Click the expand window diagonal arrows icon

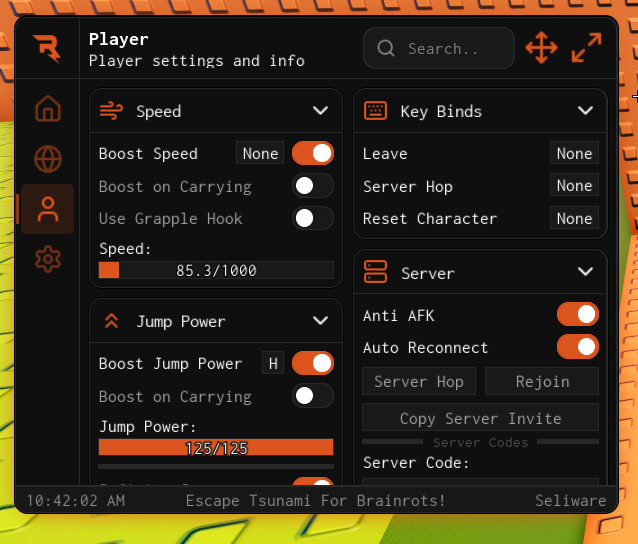pos(586,48)
